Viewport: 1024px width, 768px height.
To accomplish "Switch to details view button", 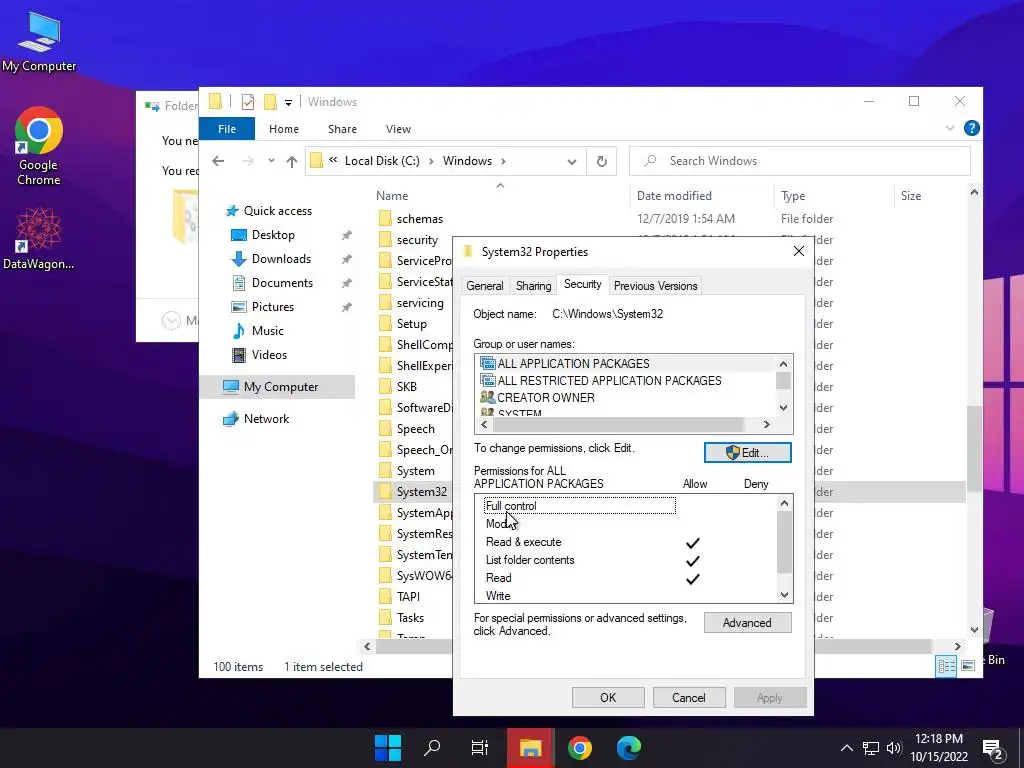I will pos(946,666).
